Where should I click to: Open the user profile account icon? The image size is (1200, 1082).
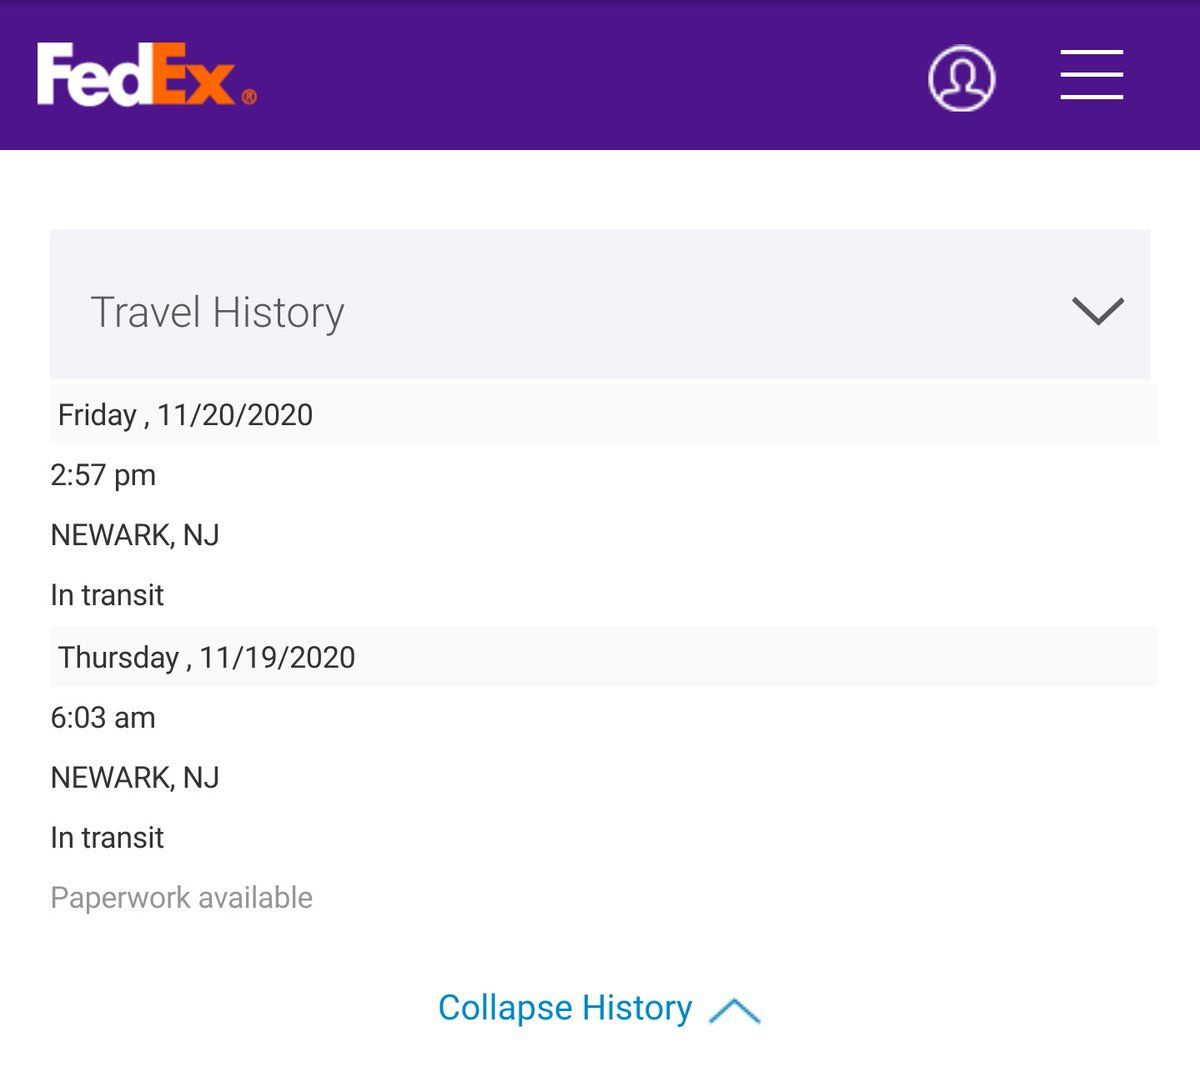pos(961,77)
